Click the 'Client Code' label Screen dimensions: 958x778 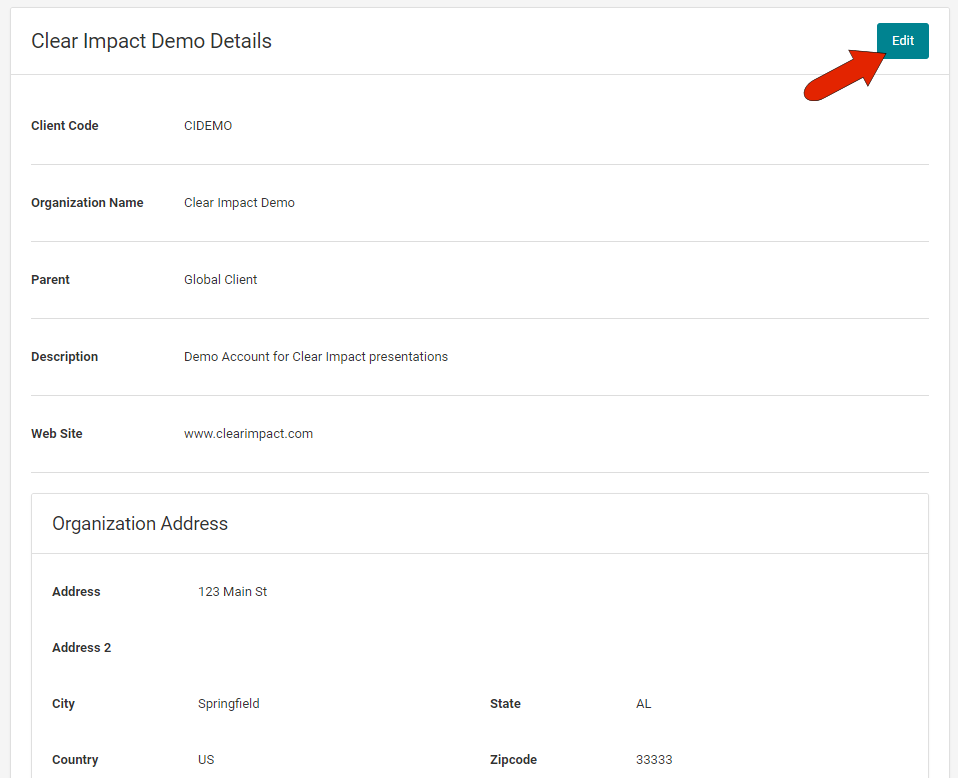pyautogui.click(x=65, y=125)
